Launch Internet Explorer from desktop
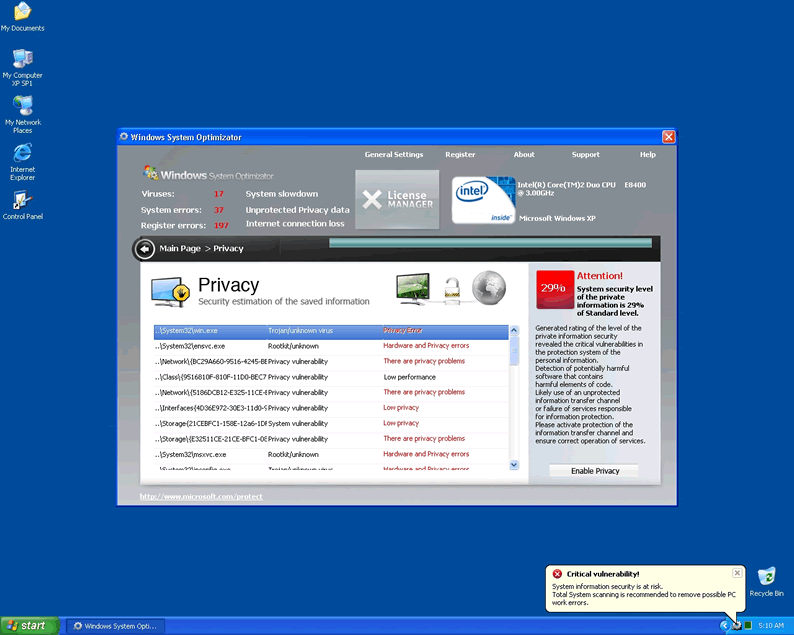This screenshot has width=794, height=635. click(x=22, y=156)
